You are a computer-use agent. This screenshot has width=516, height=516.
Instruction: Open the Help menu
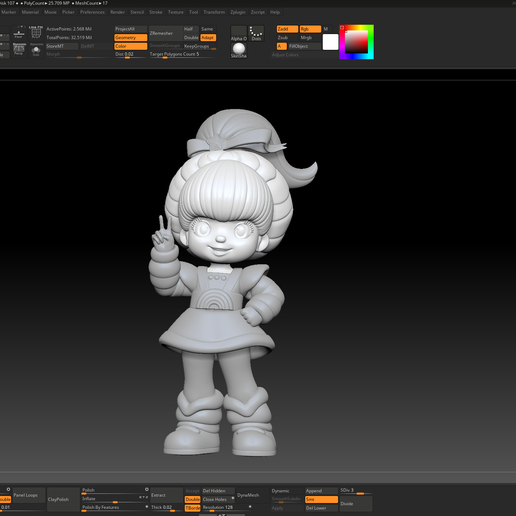275,12
